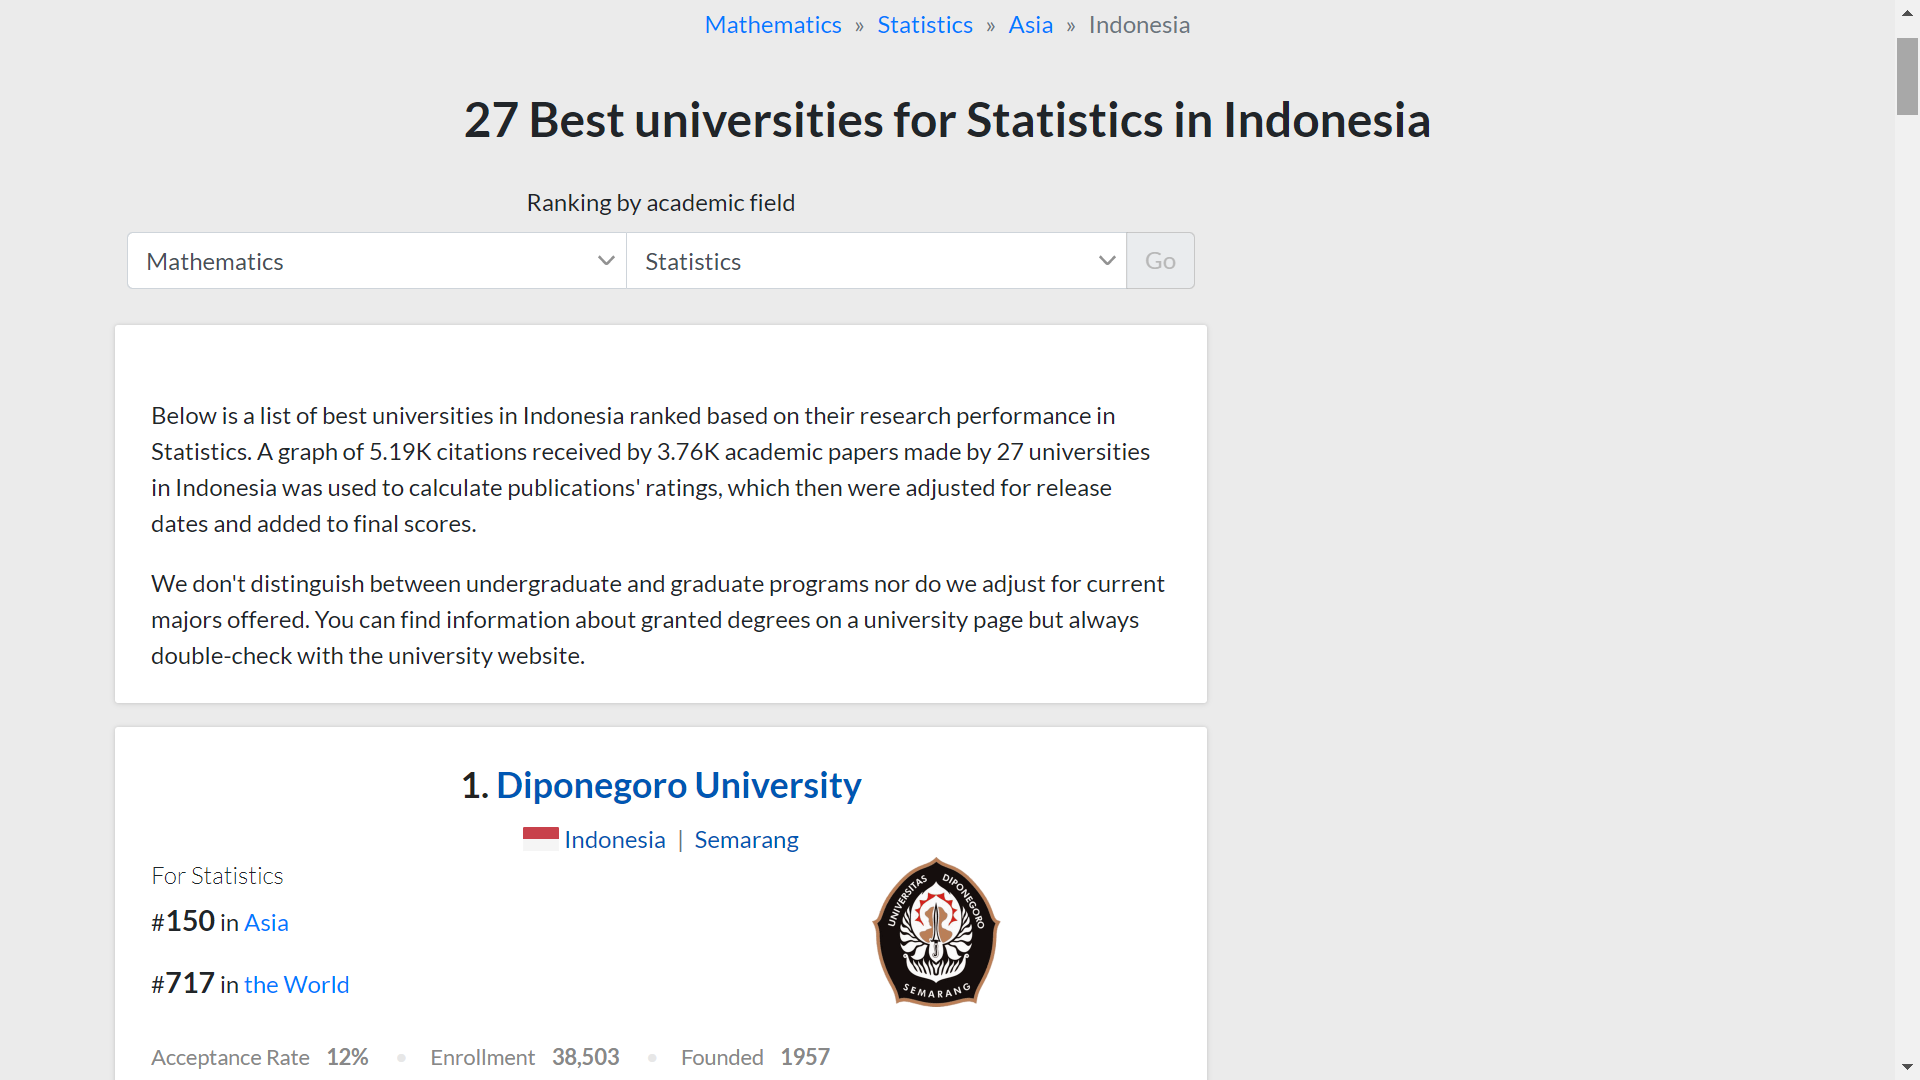
Task: Click the Indonesian flag icon
Action: (x=540, y=839)
